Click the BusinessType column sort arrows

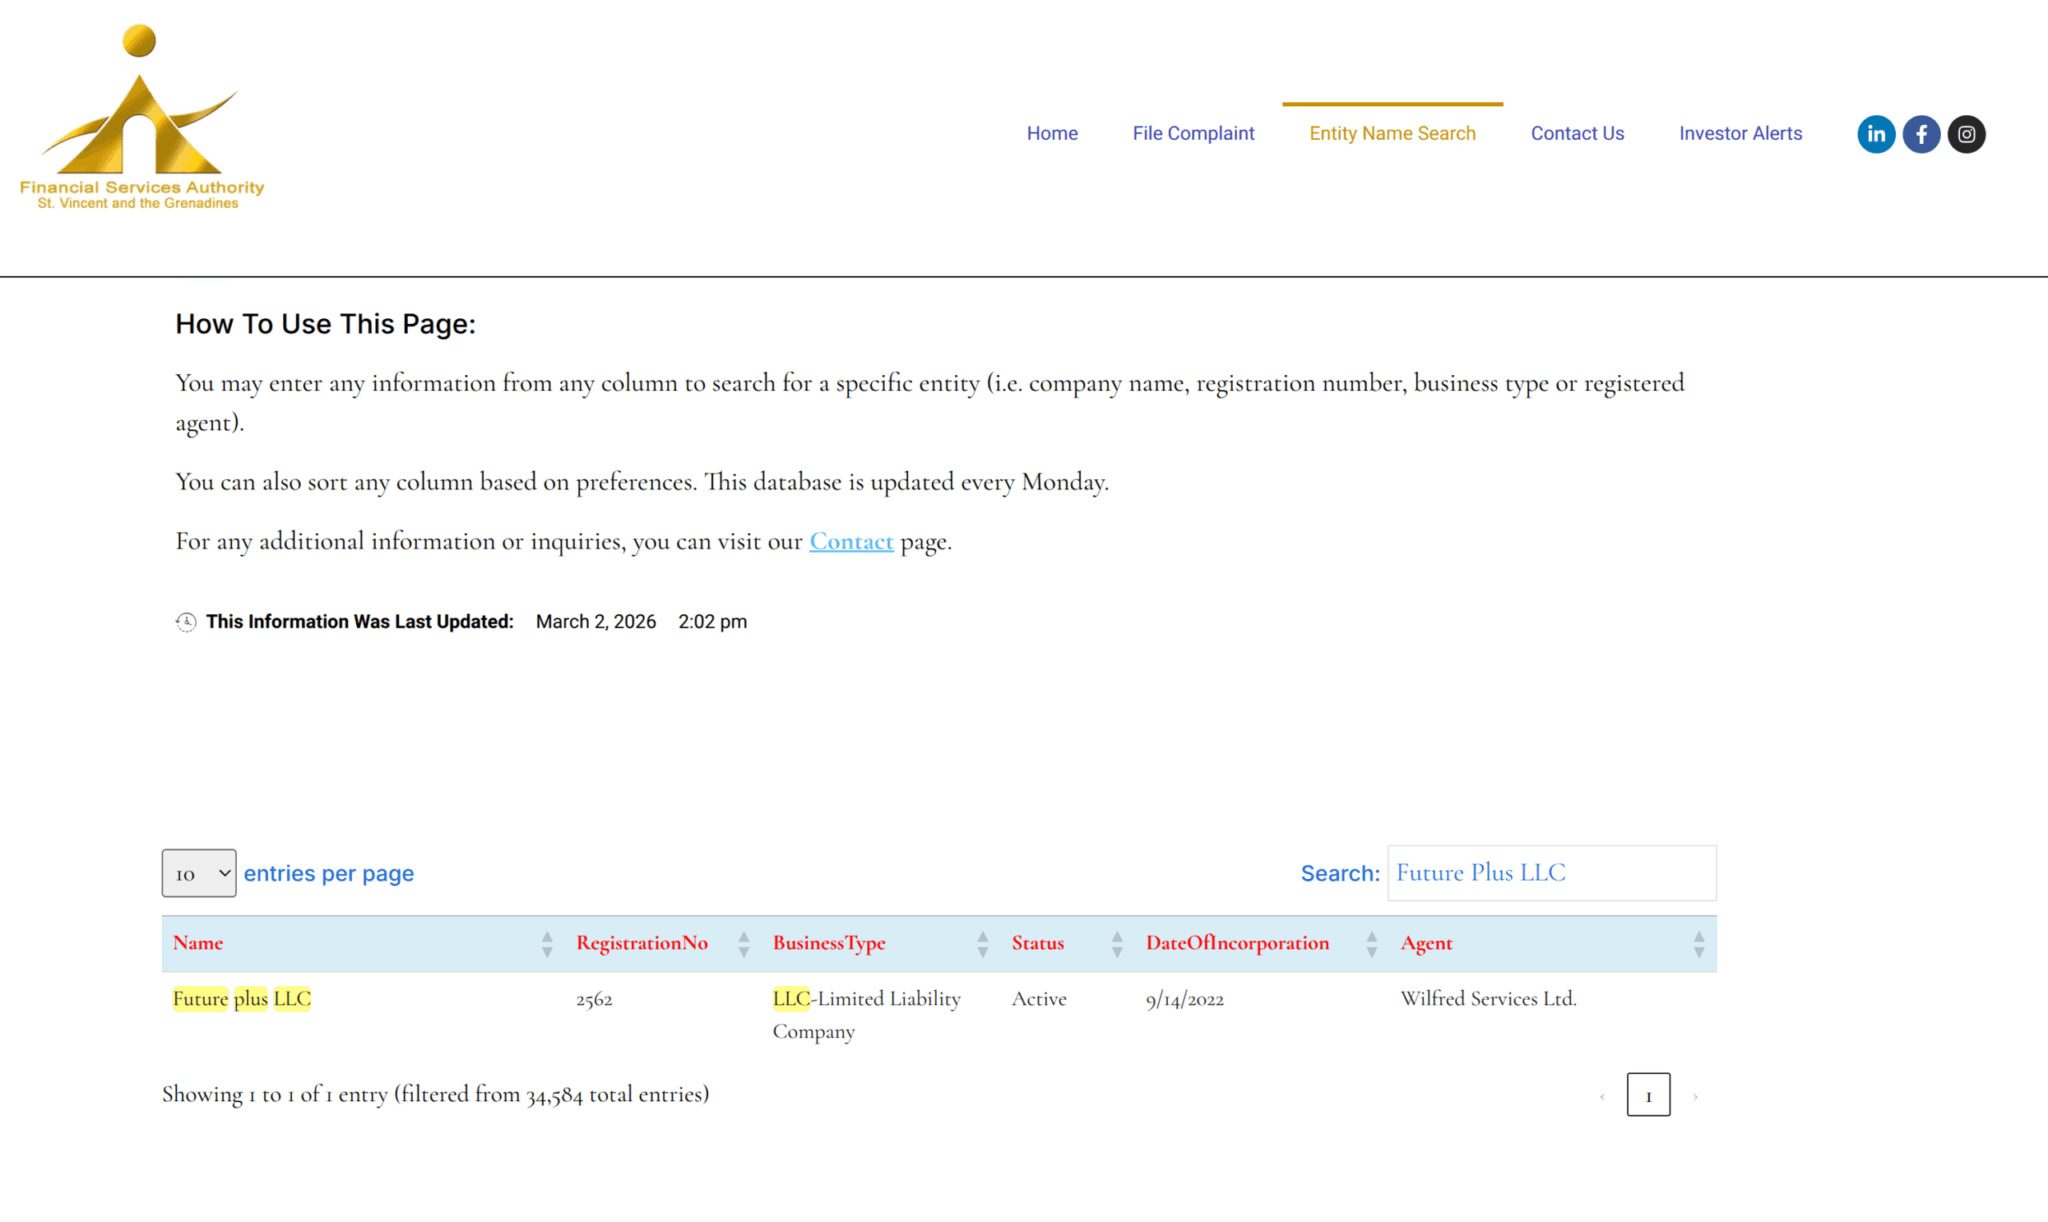(x=983, y=944)
